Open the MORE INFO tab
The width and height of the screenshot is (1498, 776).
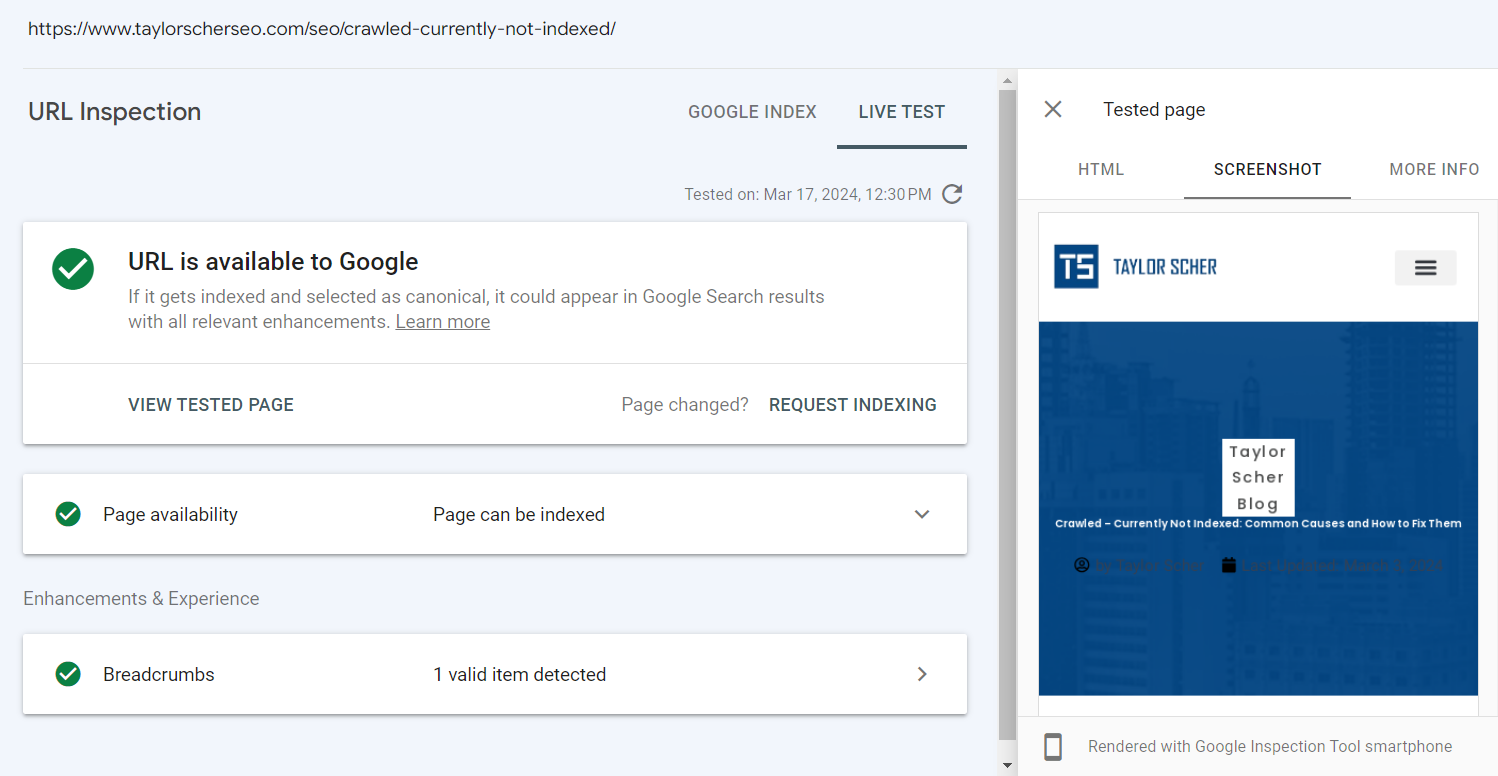click(x=1434, y=169)
